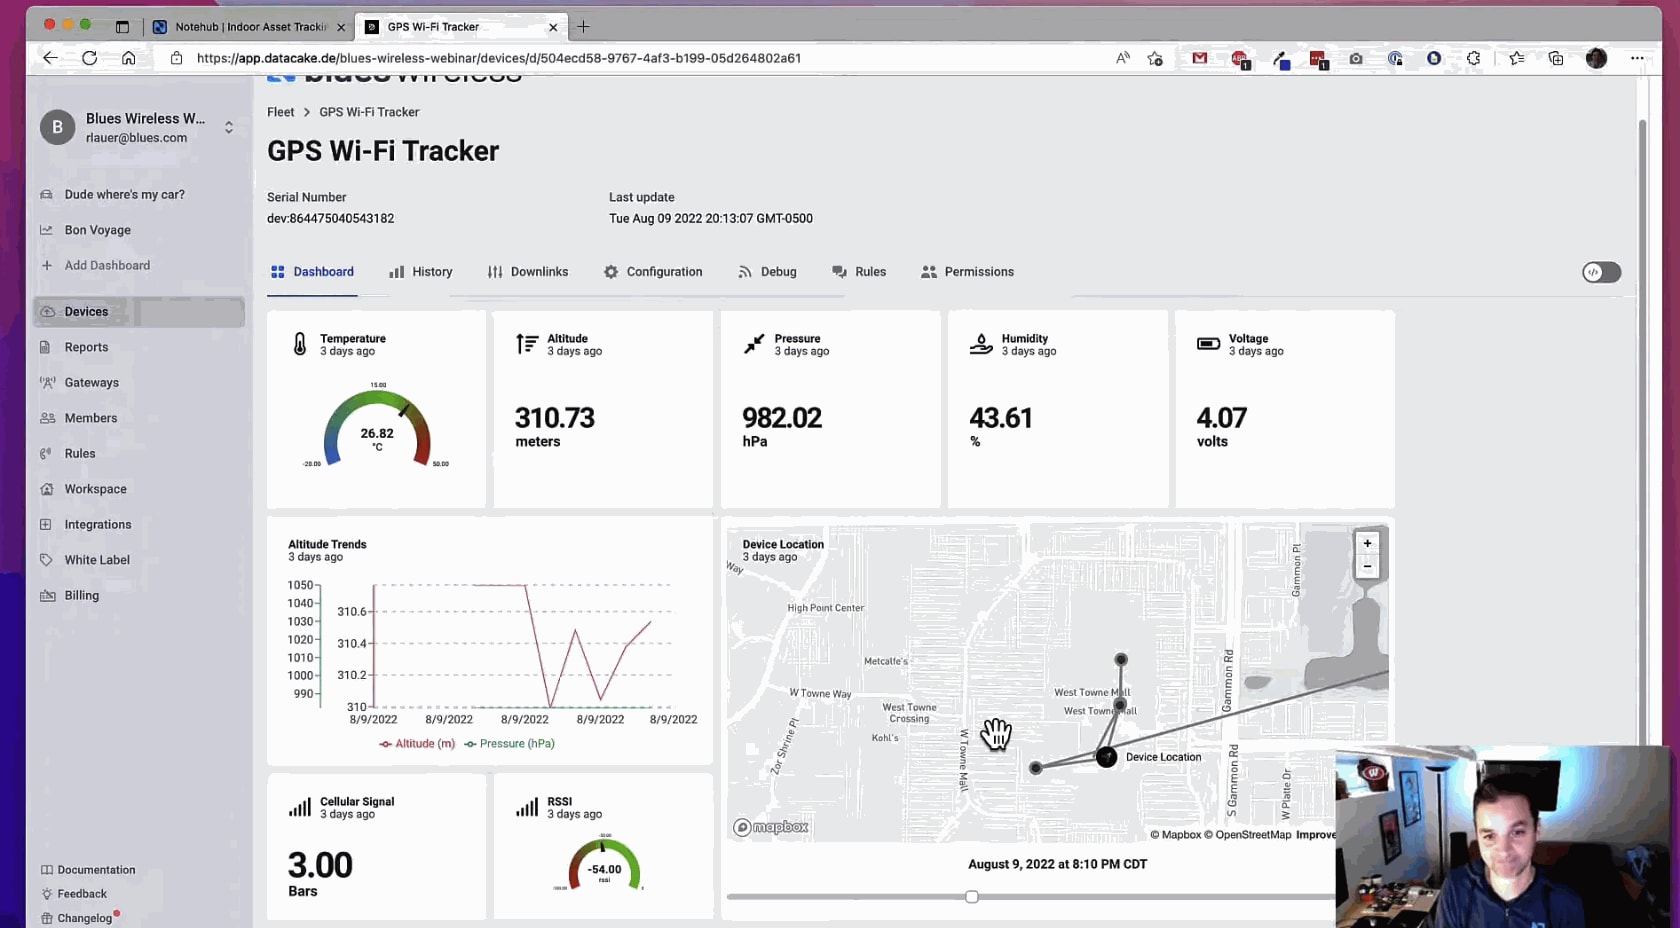Click the temperature gauge showing 26.82
Viewport: 1680px width, 928px height.
click(x=377, y=429)
